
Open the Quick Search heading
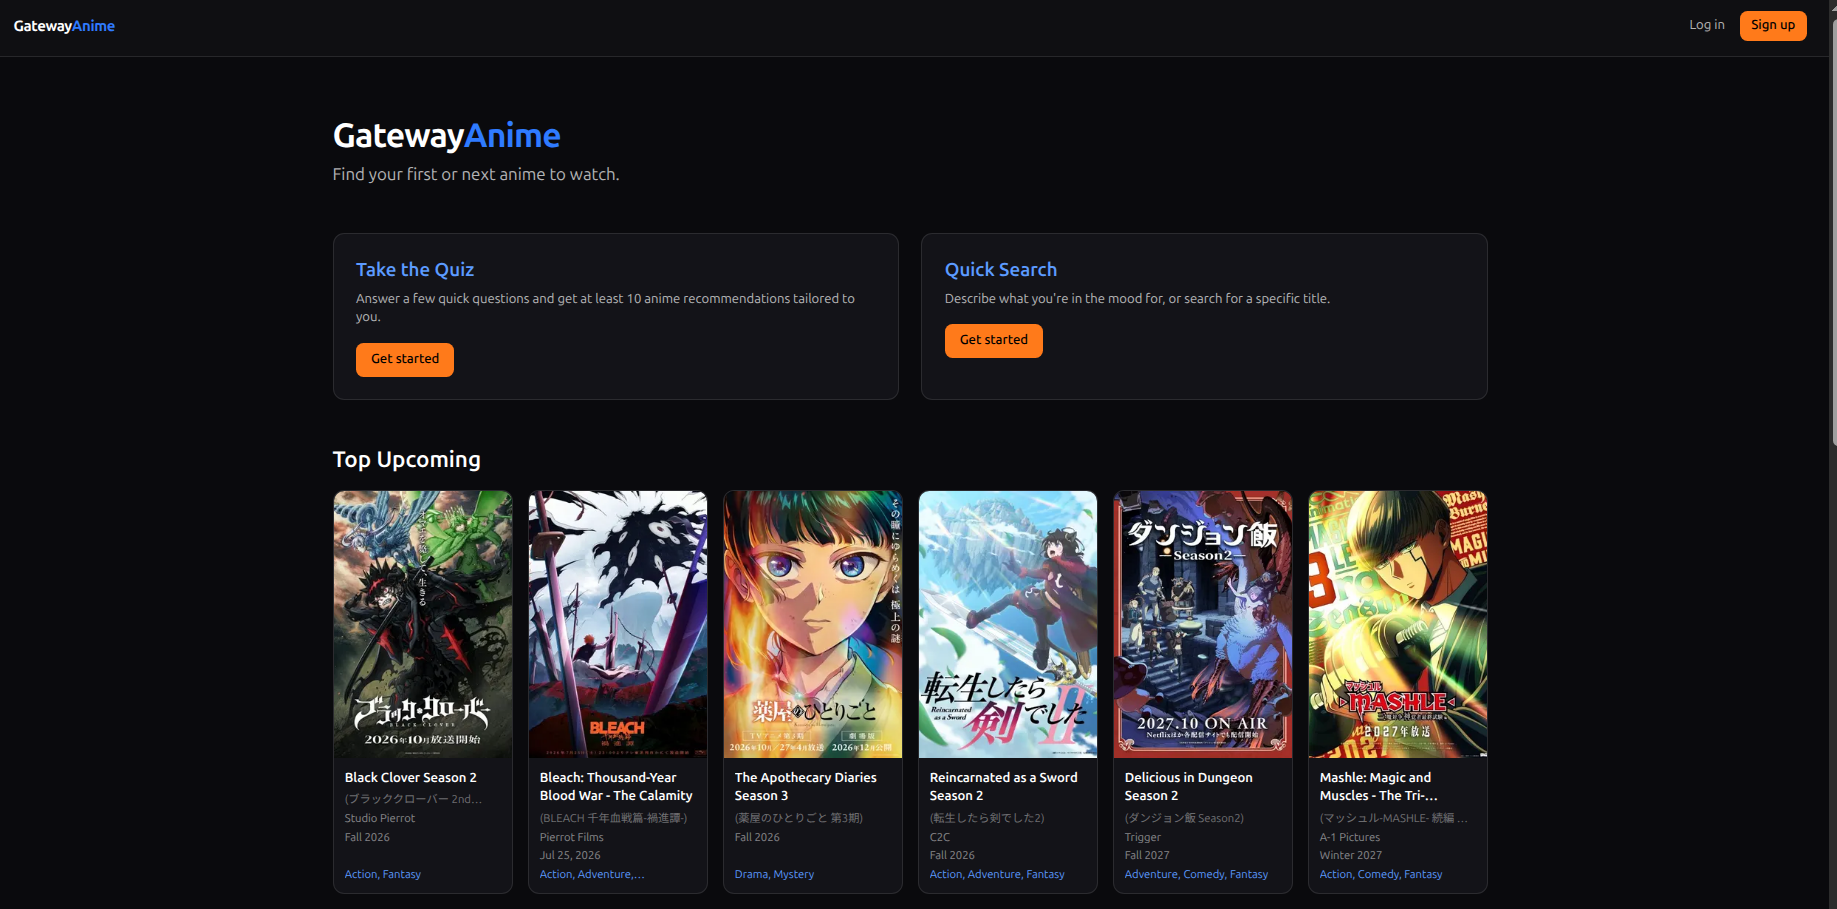tap(1001, 270)
